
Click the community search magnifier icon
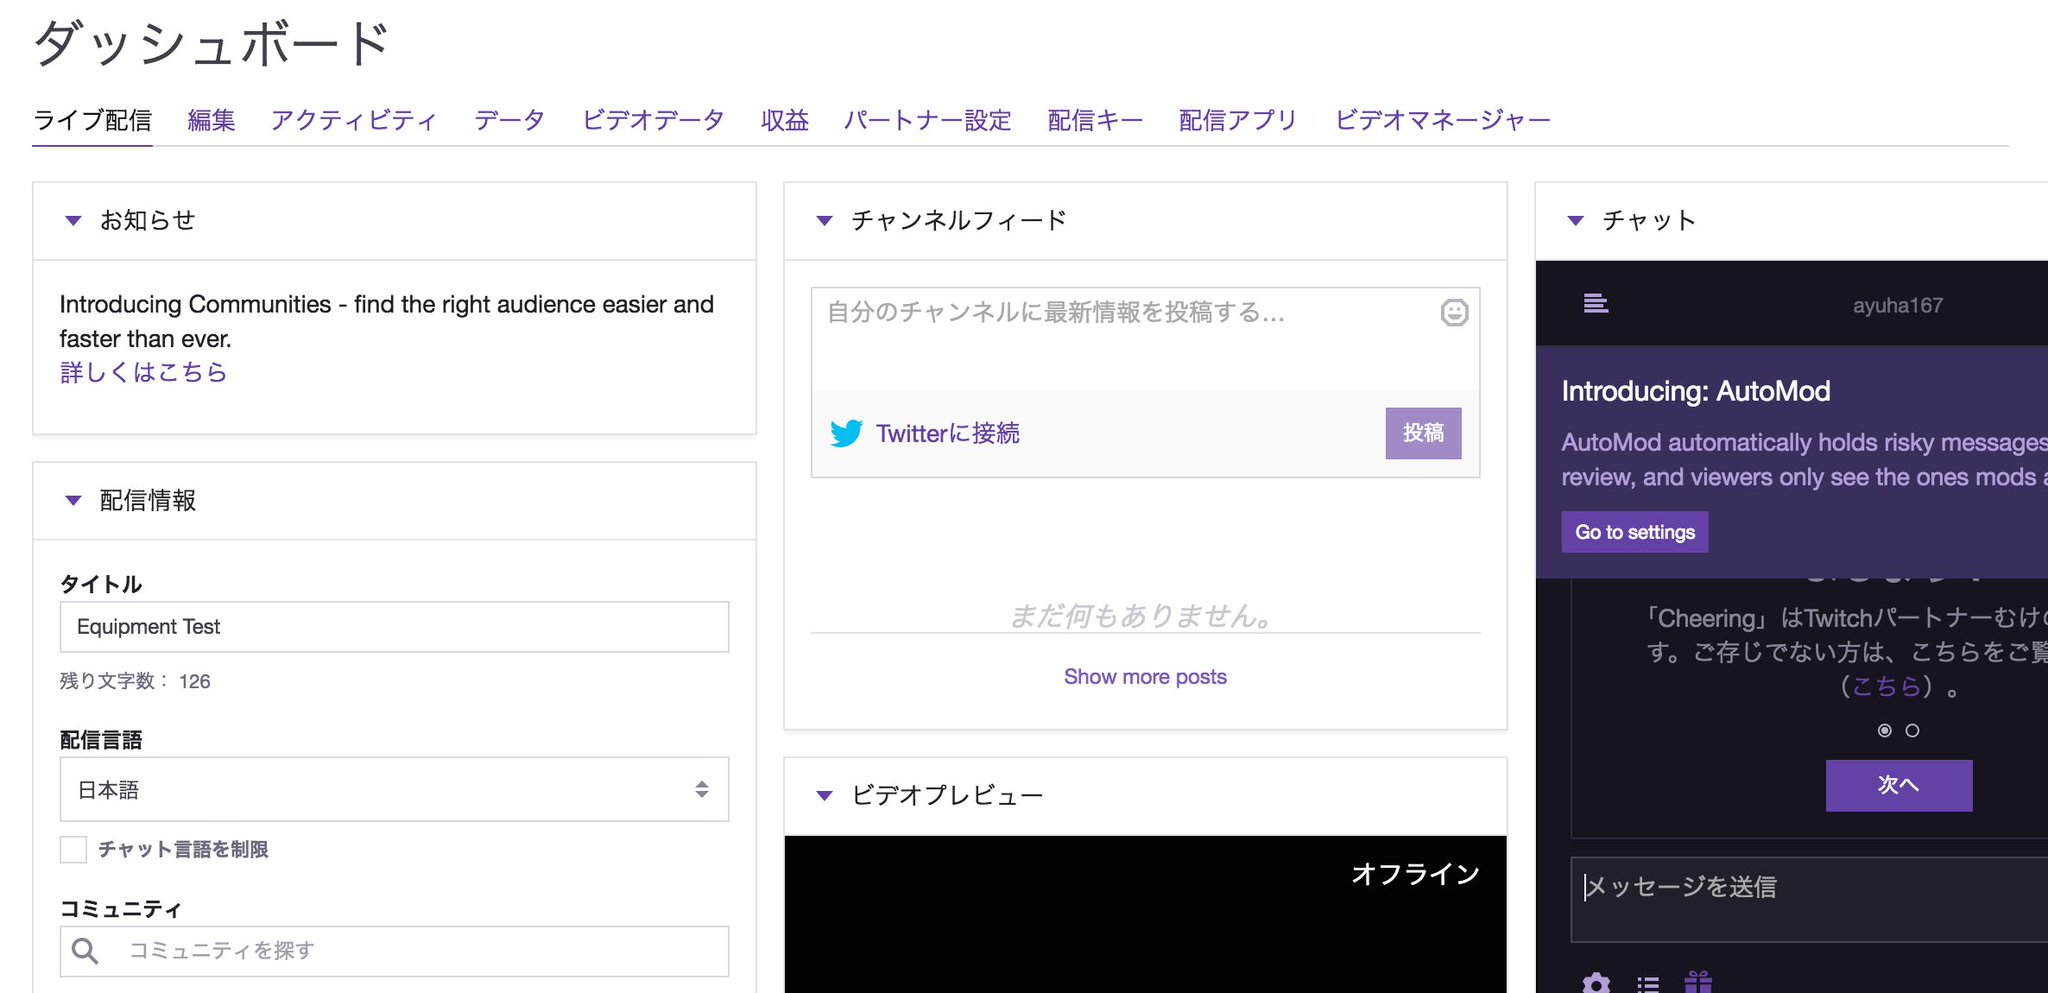[x=85, y=951]
